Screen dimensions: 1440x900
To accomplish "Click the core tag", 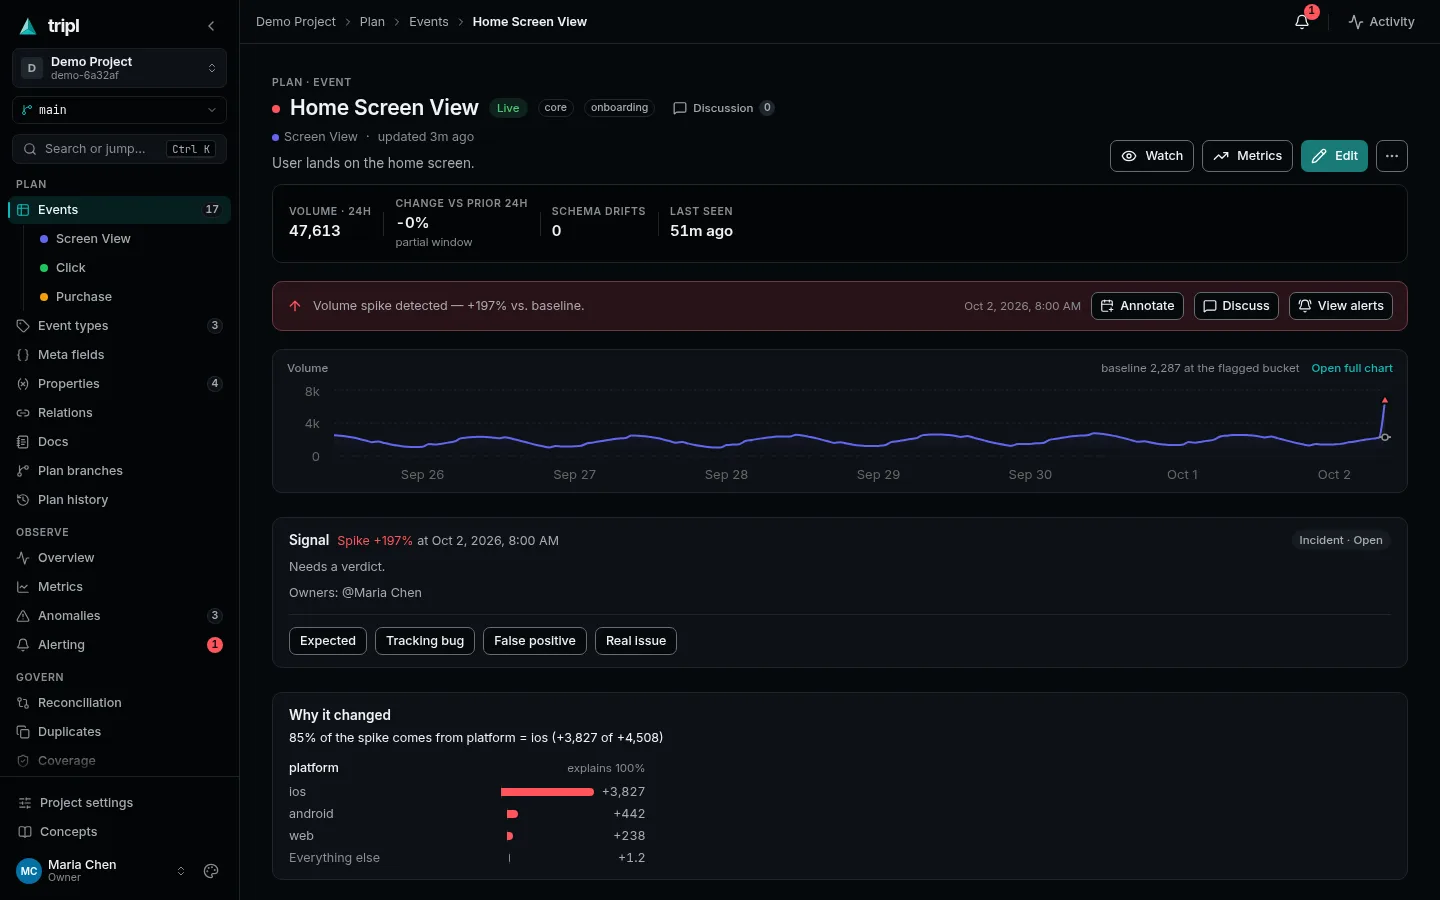I will coord(556,108).
